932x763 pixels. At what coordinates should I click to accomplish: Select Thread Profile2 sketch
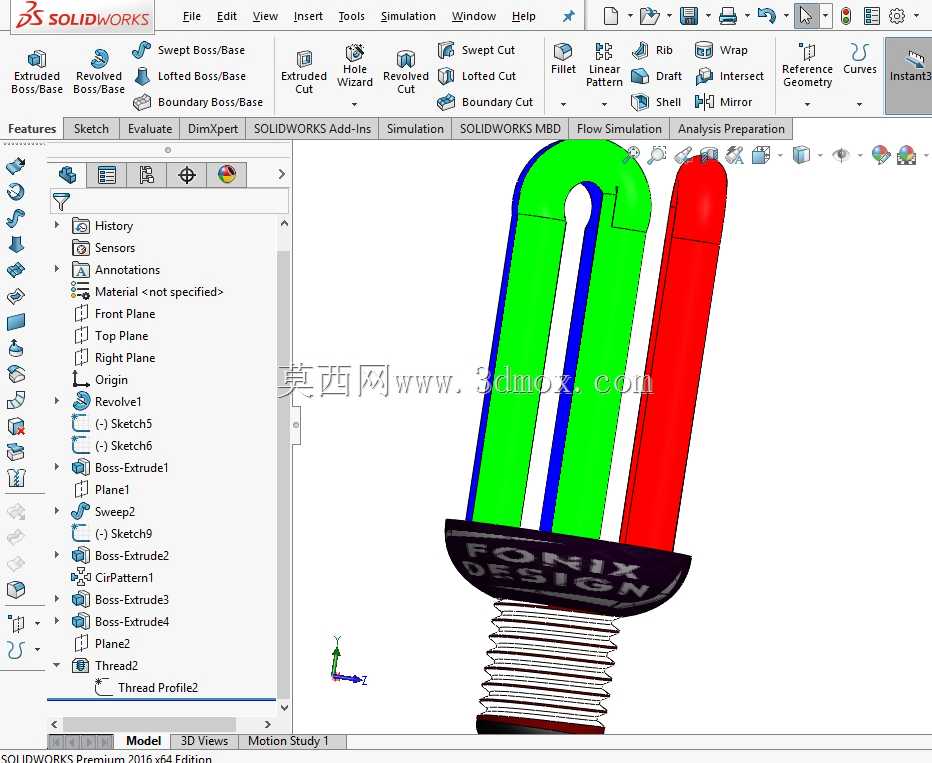click(x=146, y=687)
